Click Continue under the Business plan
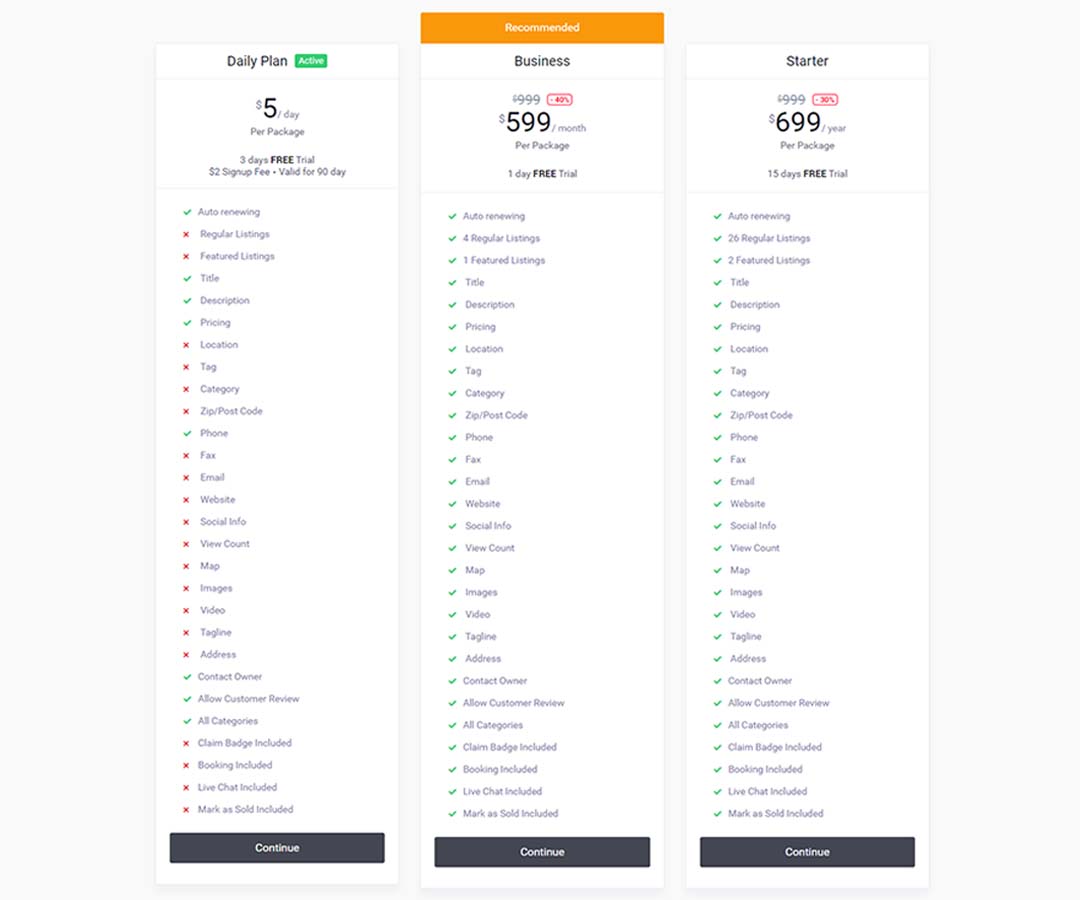Screen dimensions: 1080x900 (x=541, y=852)
